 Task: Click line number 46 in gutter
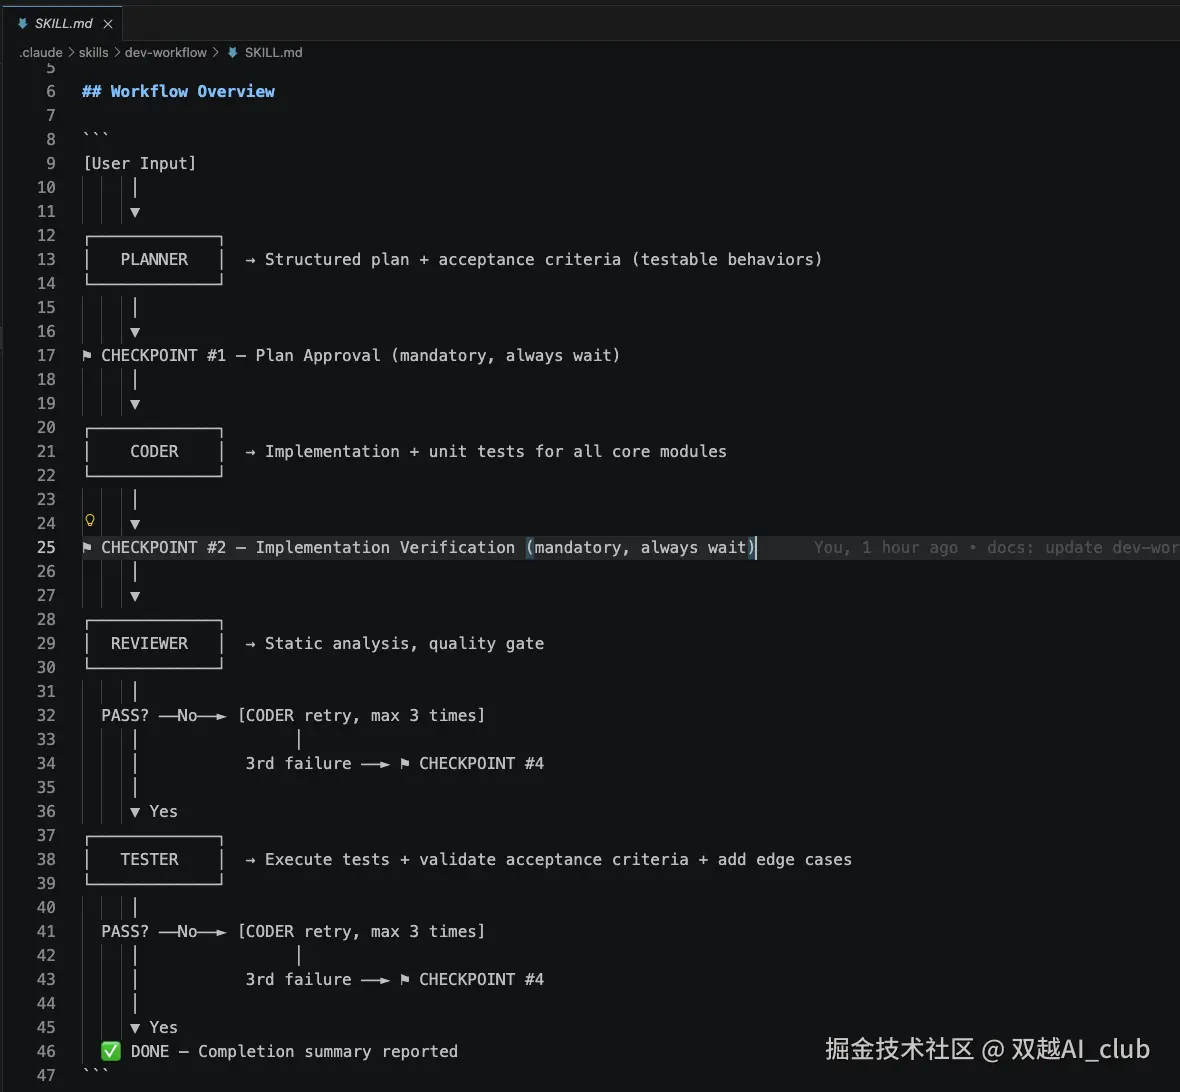coord(46,1051)
